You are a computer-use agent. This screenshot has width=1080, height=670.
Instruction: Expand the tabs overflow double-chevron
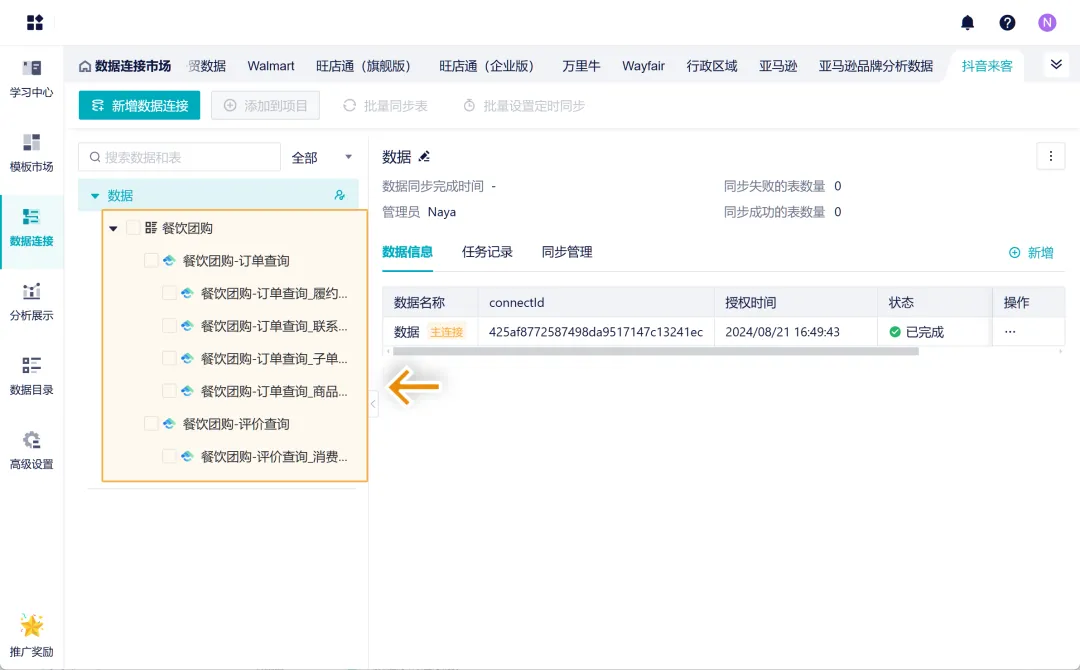1056,65
